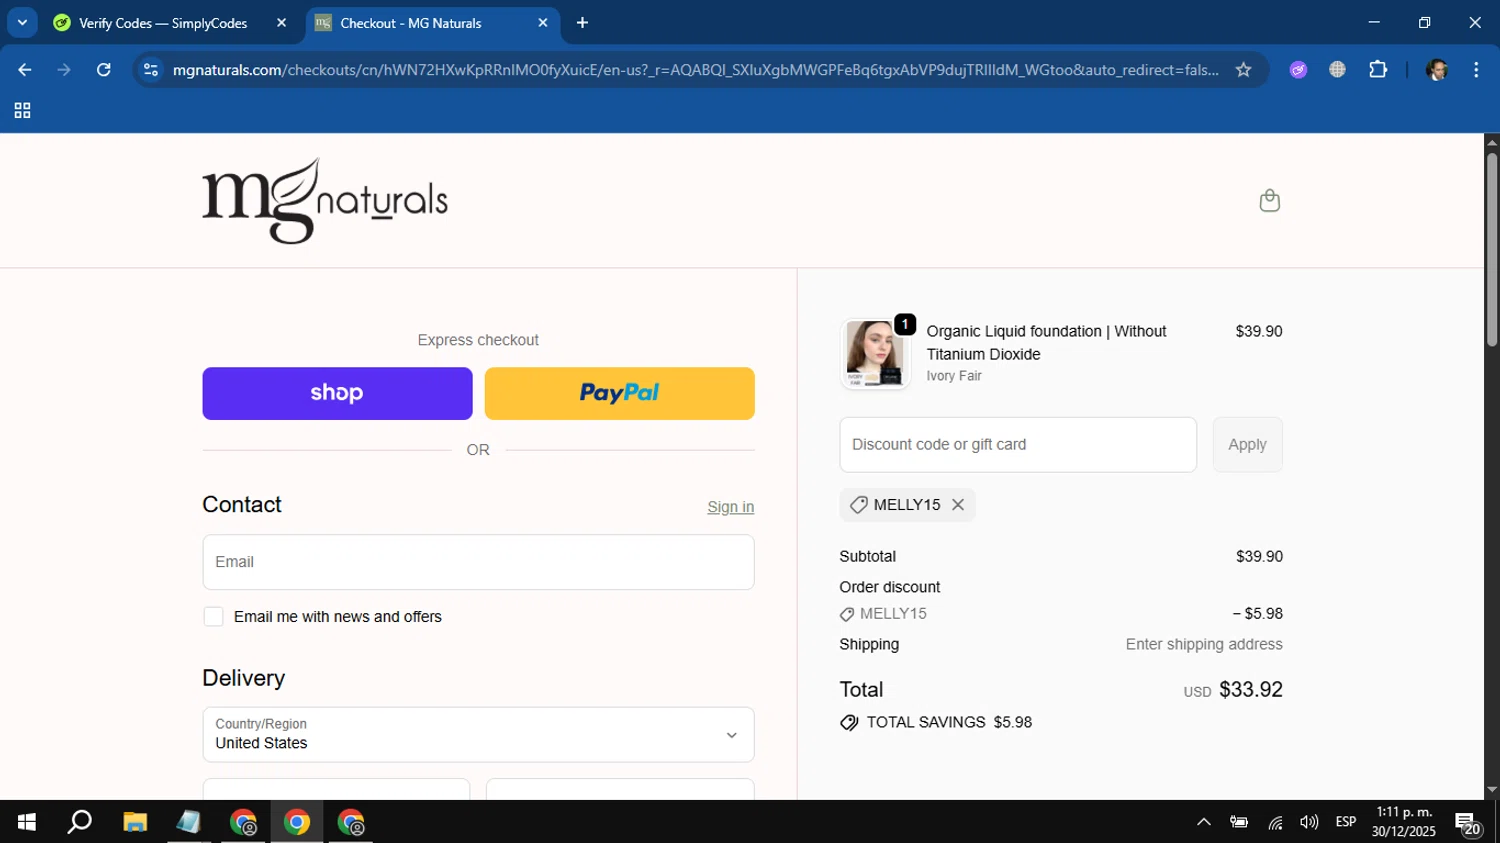Remove the MELLY15 discount code tag
The width and height of the screenshot is (1500, 843).
[x=958, y=505]
